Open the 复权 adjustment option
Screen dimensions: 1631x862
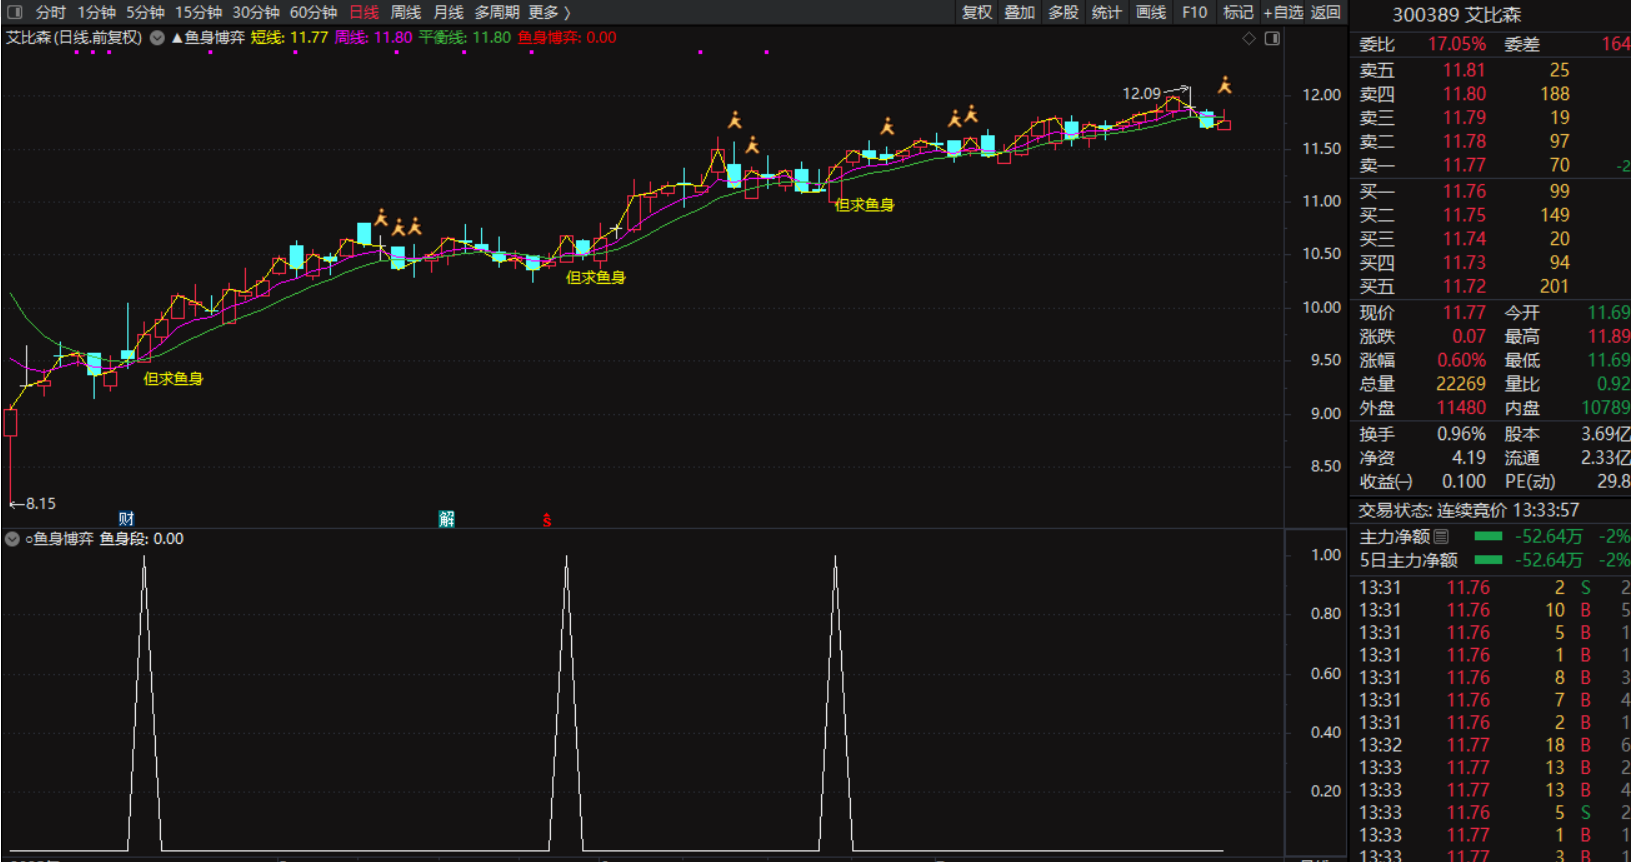(976, 12)
